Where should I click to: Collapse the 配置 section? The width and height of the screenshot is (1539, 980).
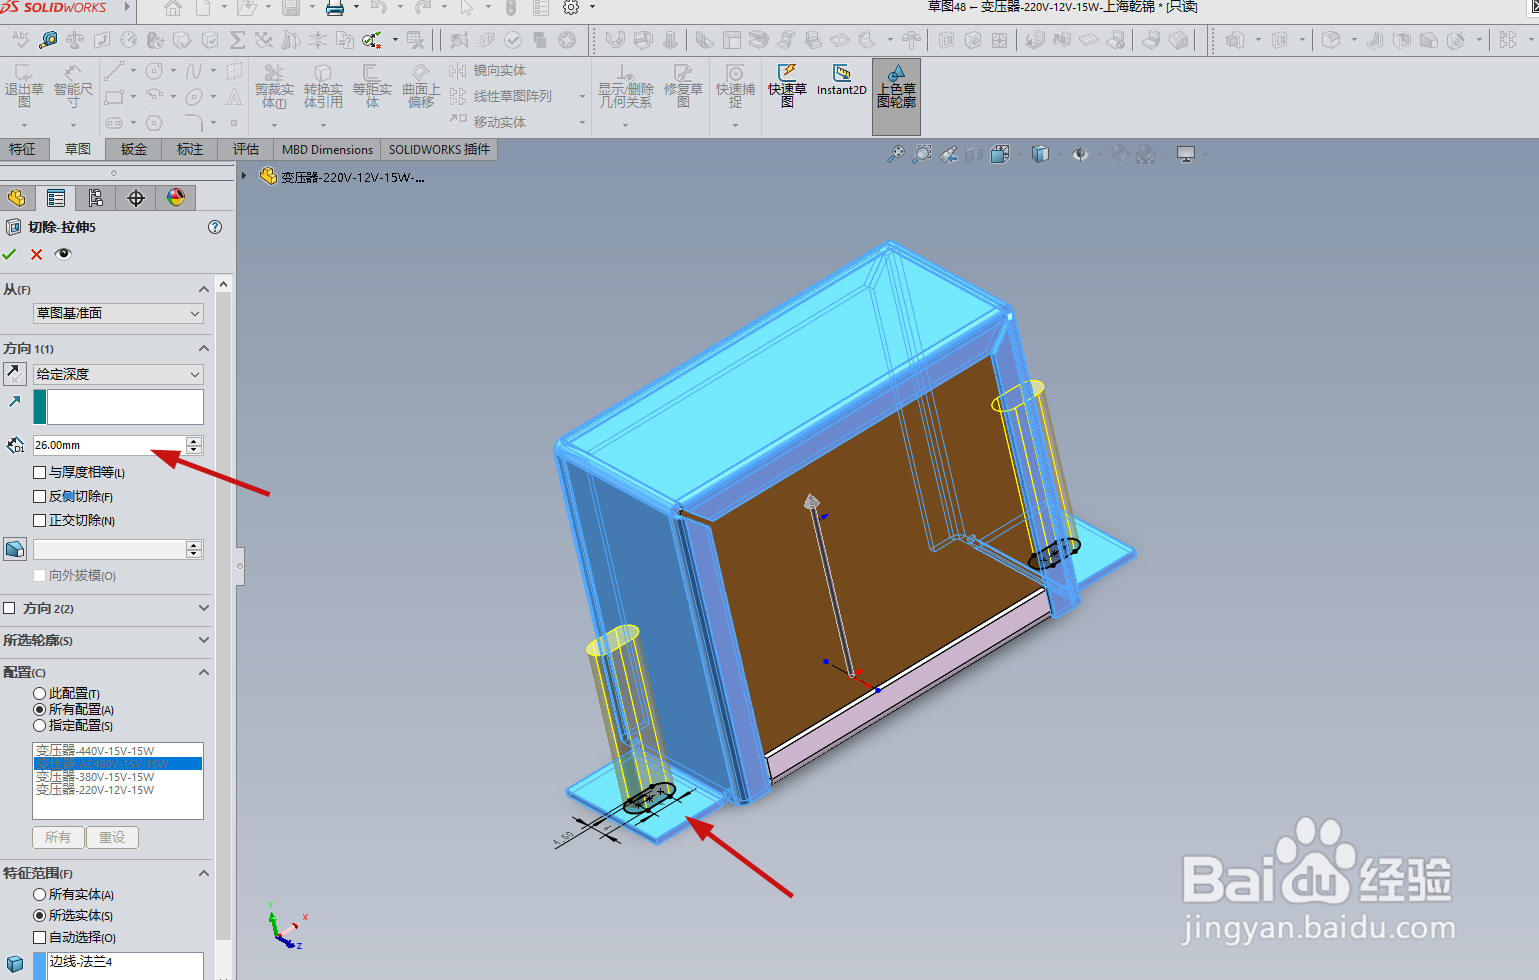point(204,672)
